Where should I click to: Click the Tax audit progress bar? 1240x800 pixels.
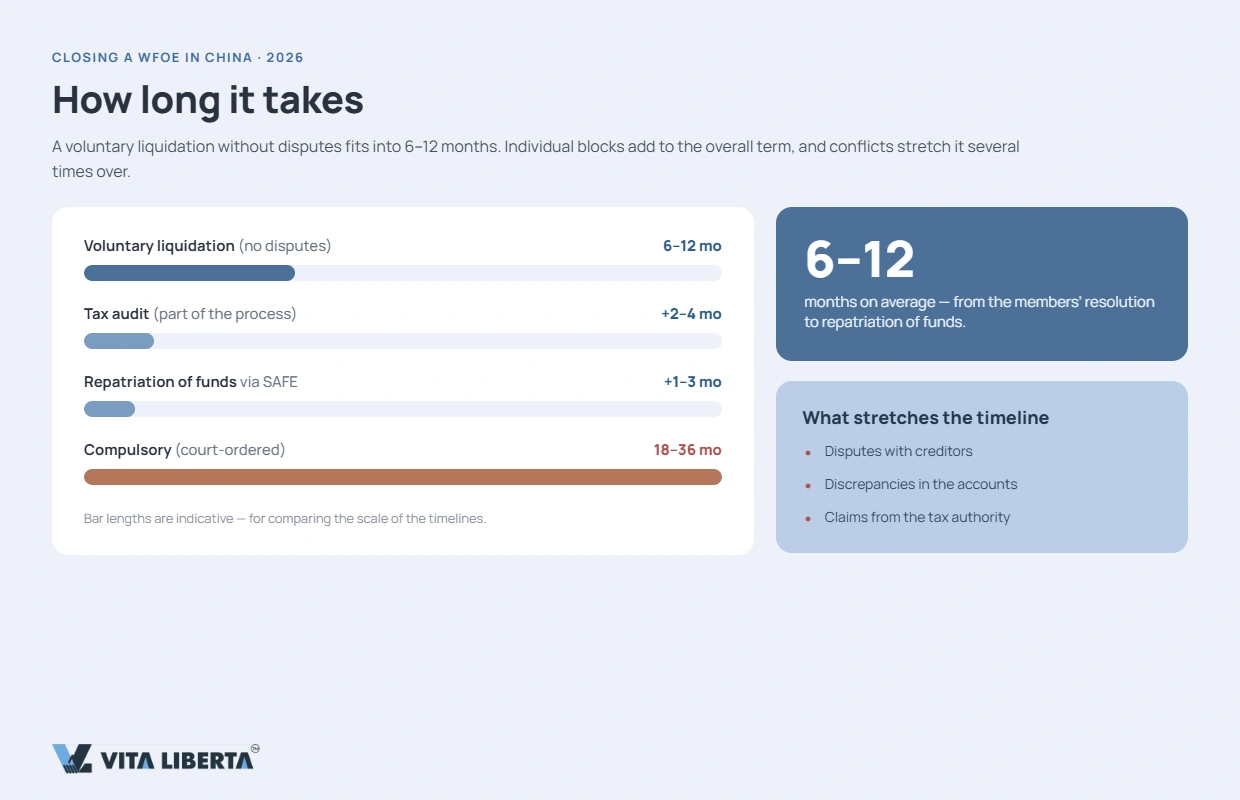(x=403, y=341)
